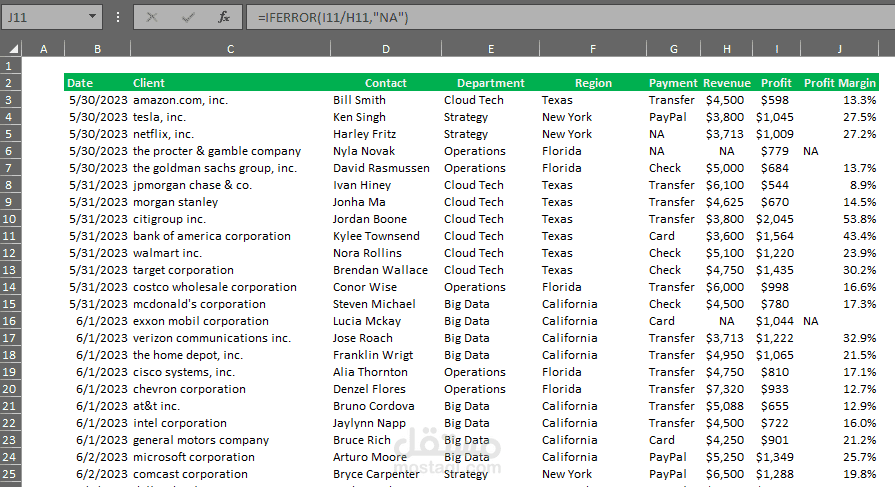The width and height of the screenshot is (895, 487).
Task: Select column A header
Action: pos(43,49)
